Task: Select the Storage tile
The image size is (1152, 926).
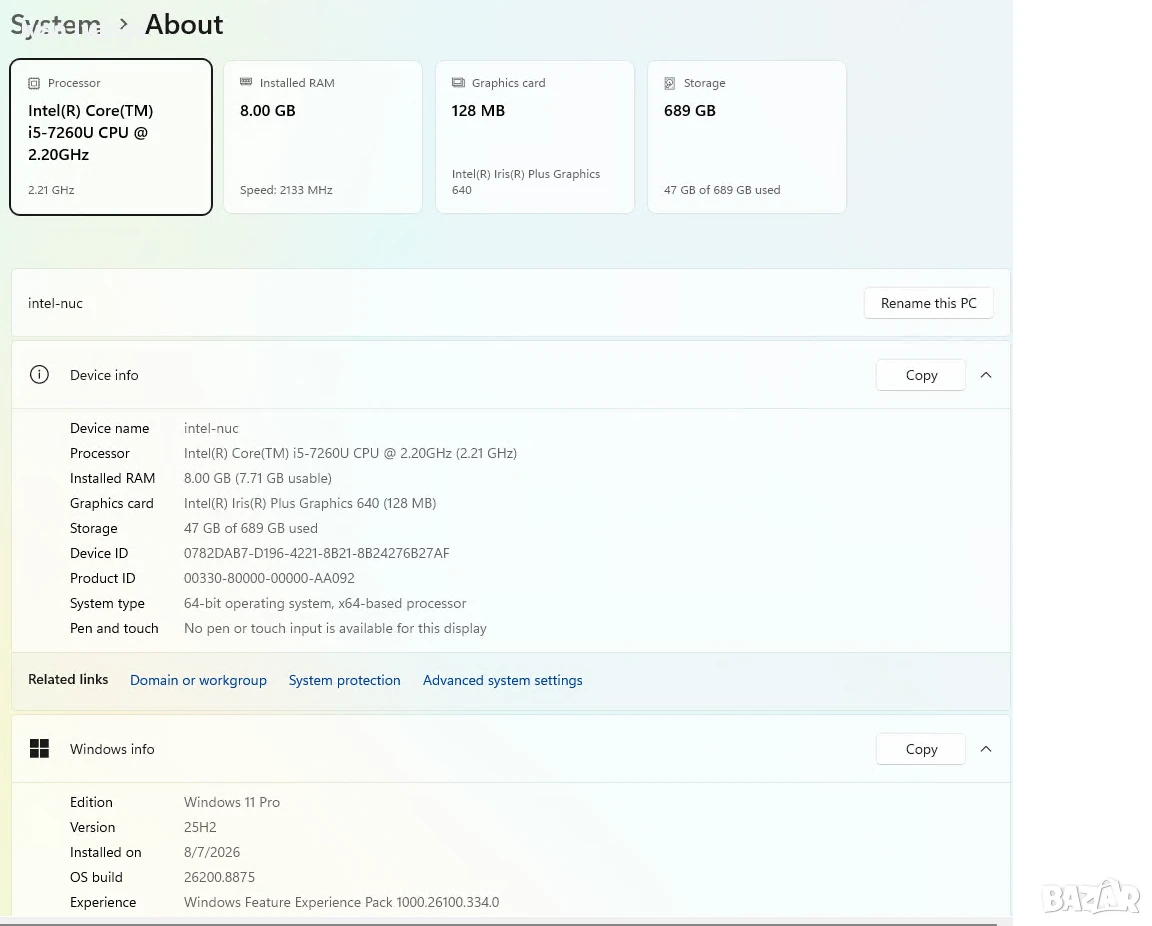Action: point(746,137)
